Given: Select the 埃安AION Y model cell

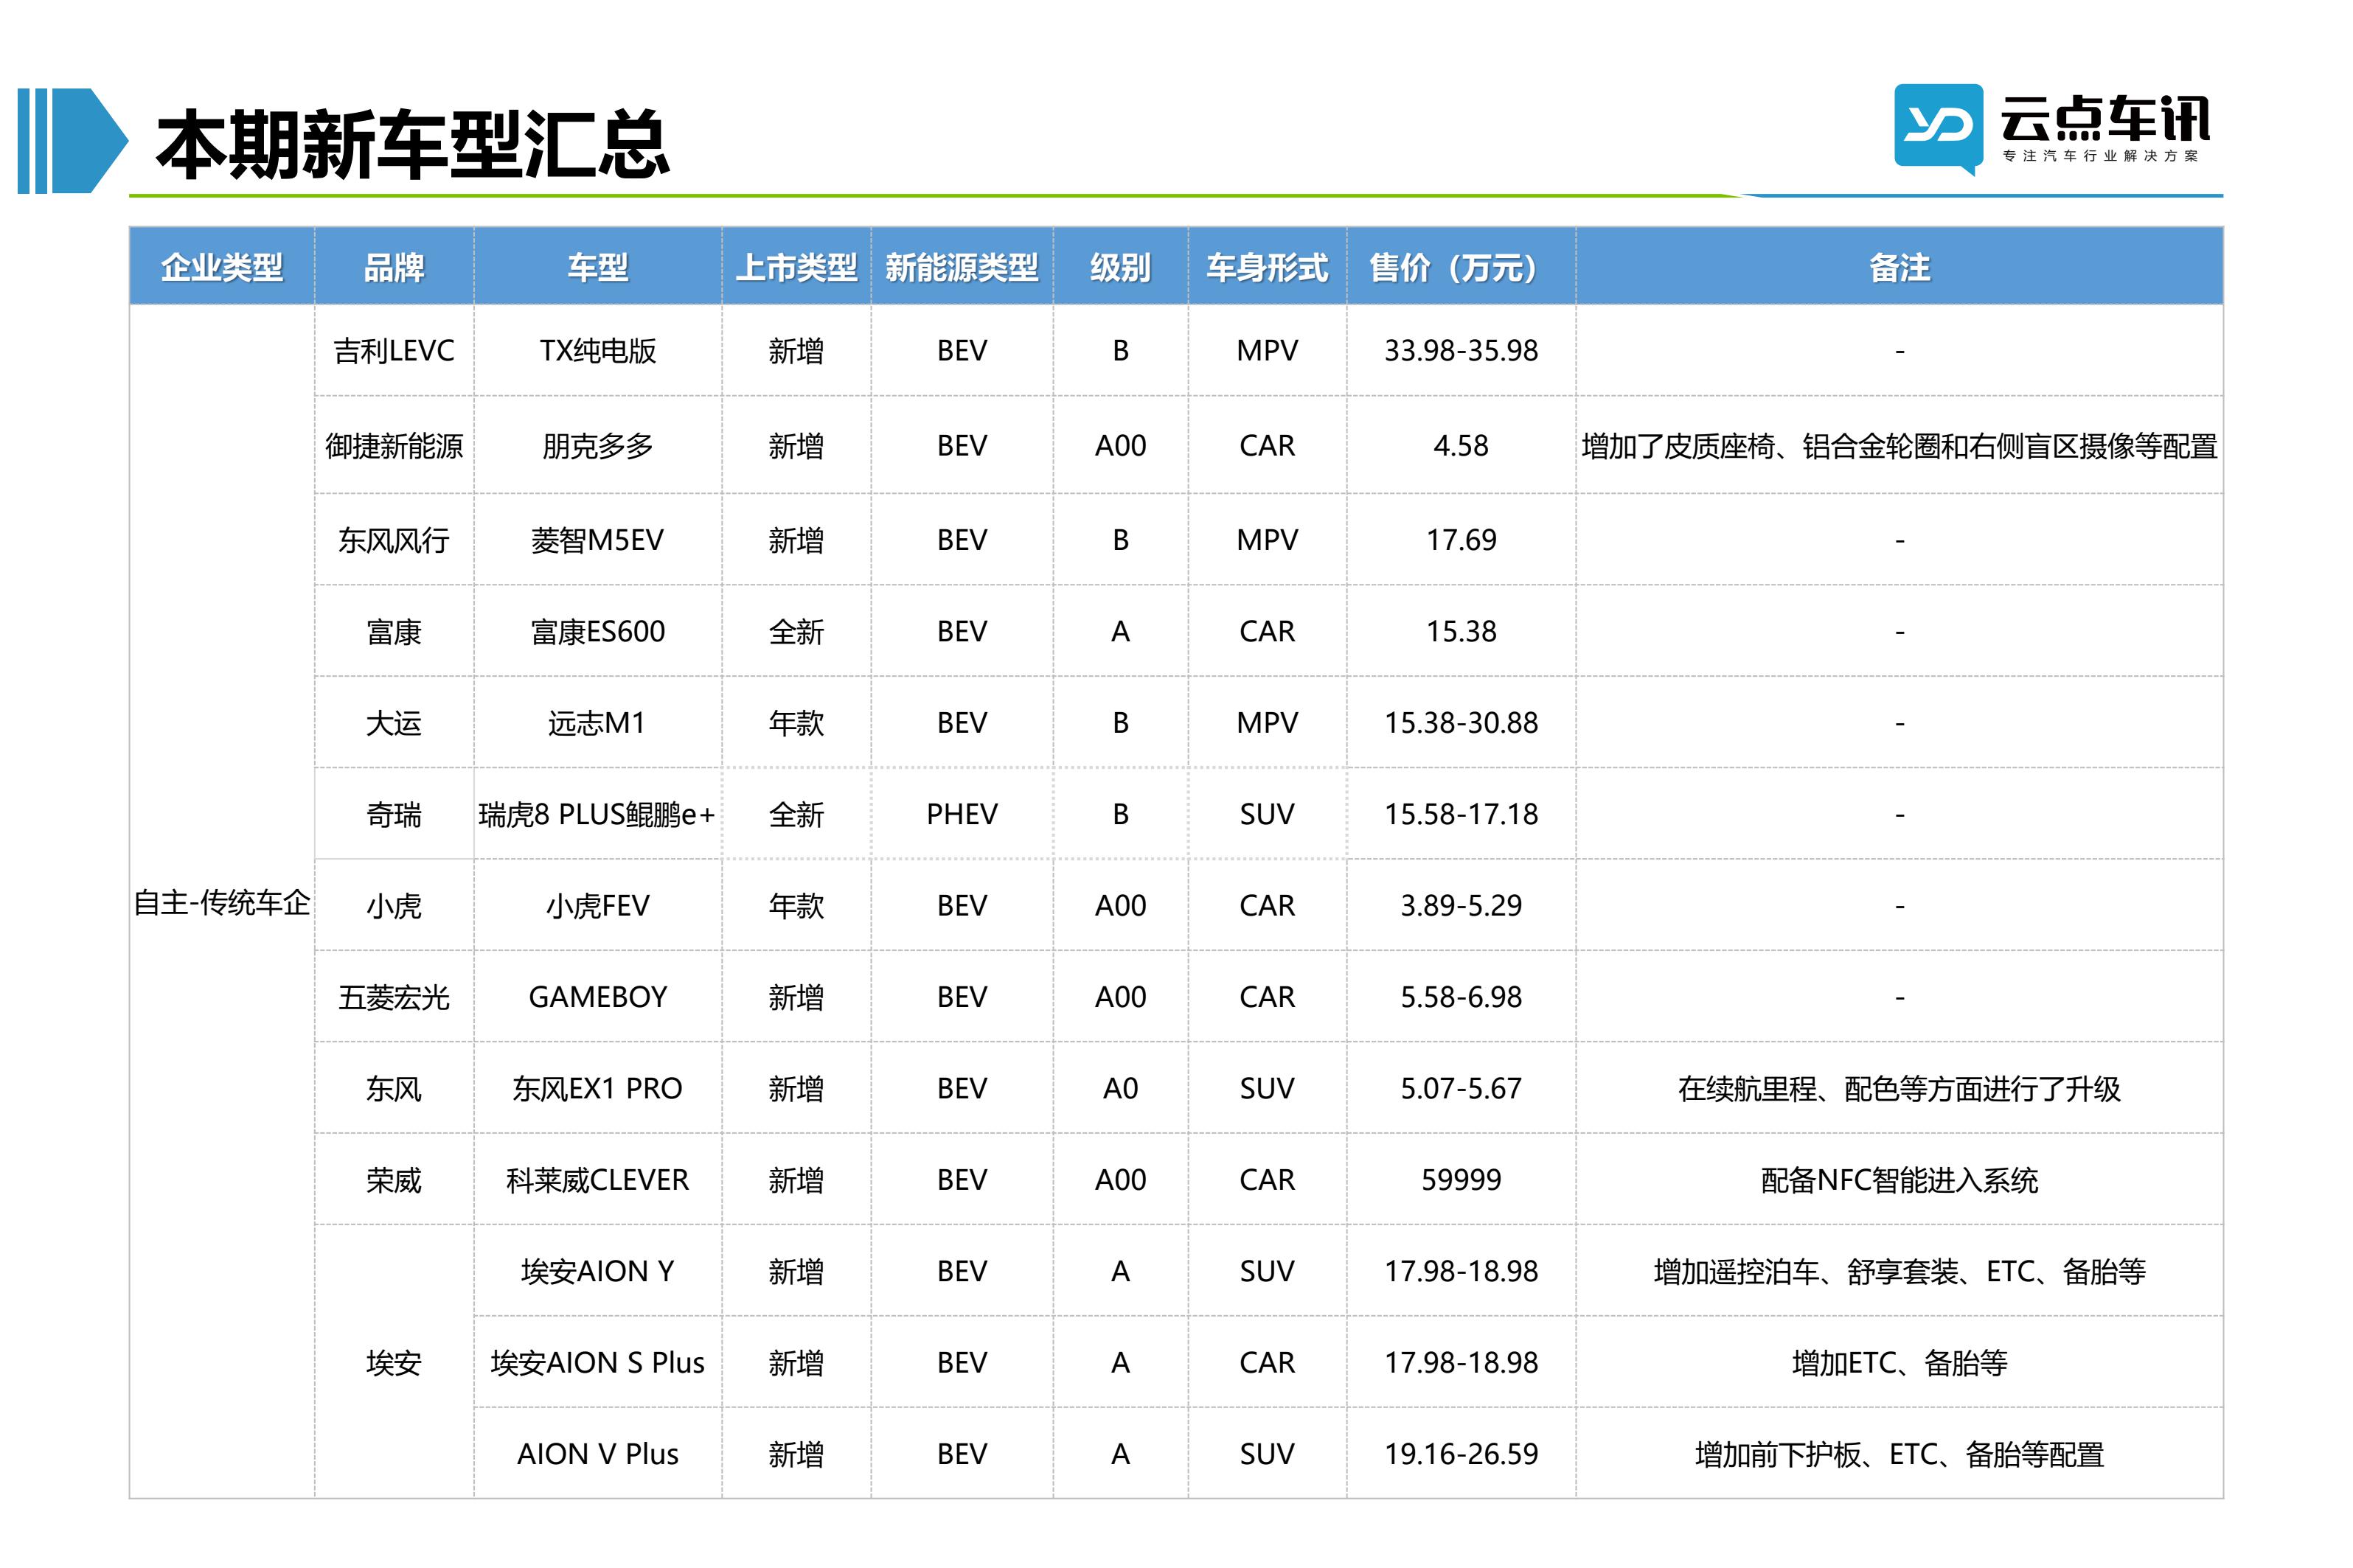Looking at the screenshot, I should pos(598,1271).
